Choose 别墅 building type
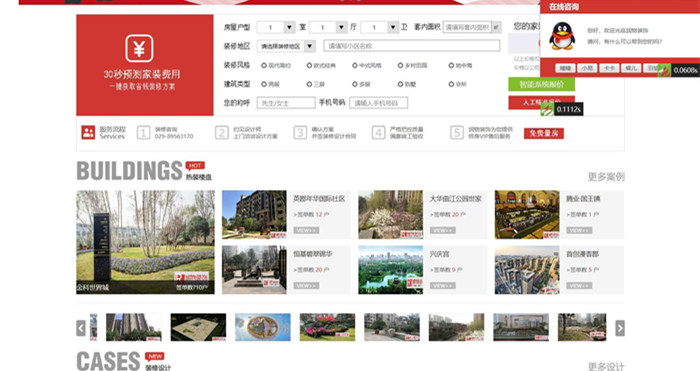The height and width of the screenshot is (371, 700). coord(400,84)
